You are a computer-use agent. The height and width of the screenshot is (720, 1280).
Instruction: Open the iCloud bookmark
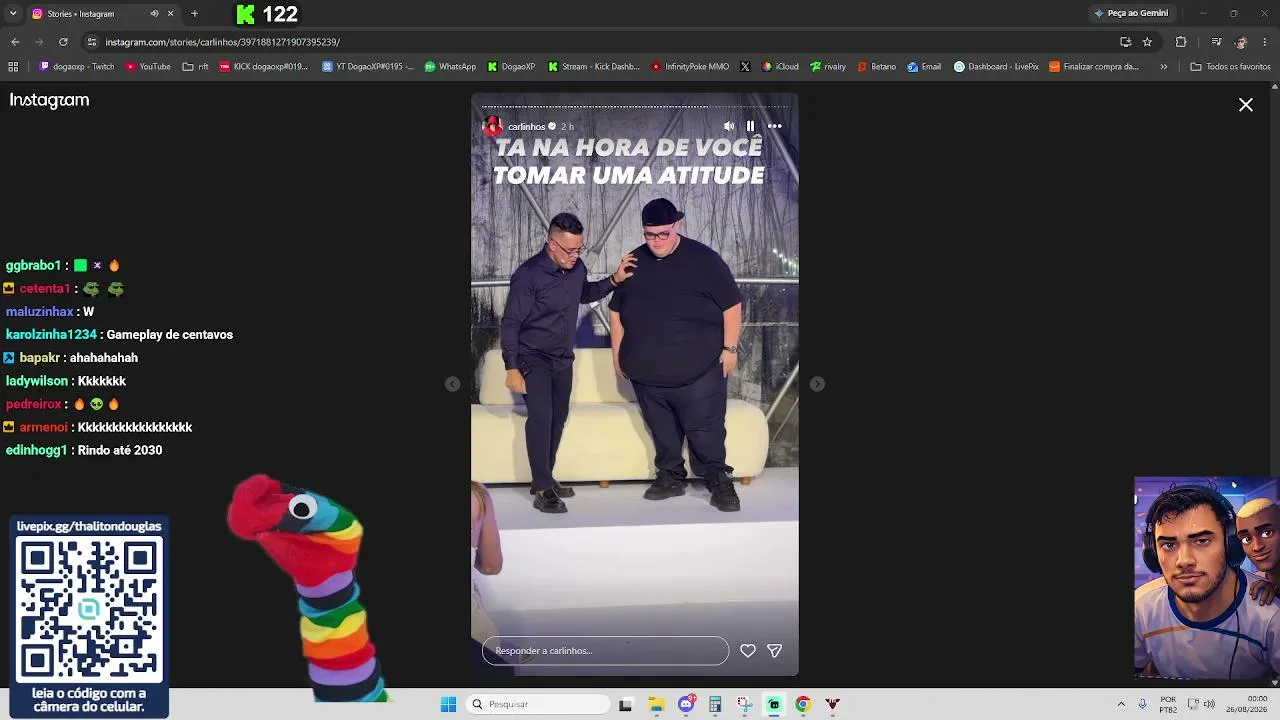pos(780,67)
